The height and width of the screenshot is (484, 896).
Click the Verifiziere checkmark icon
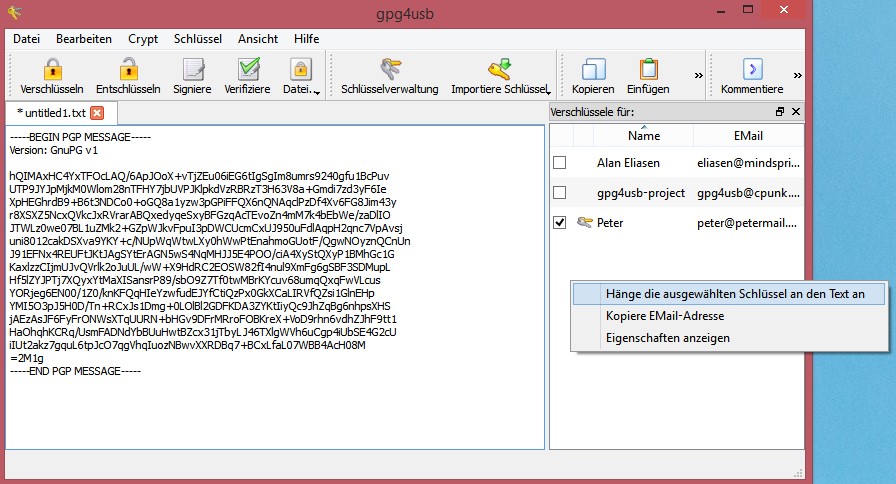(x=247, y=70)
